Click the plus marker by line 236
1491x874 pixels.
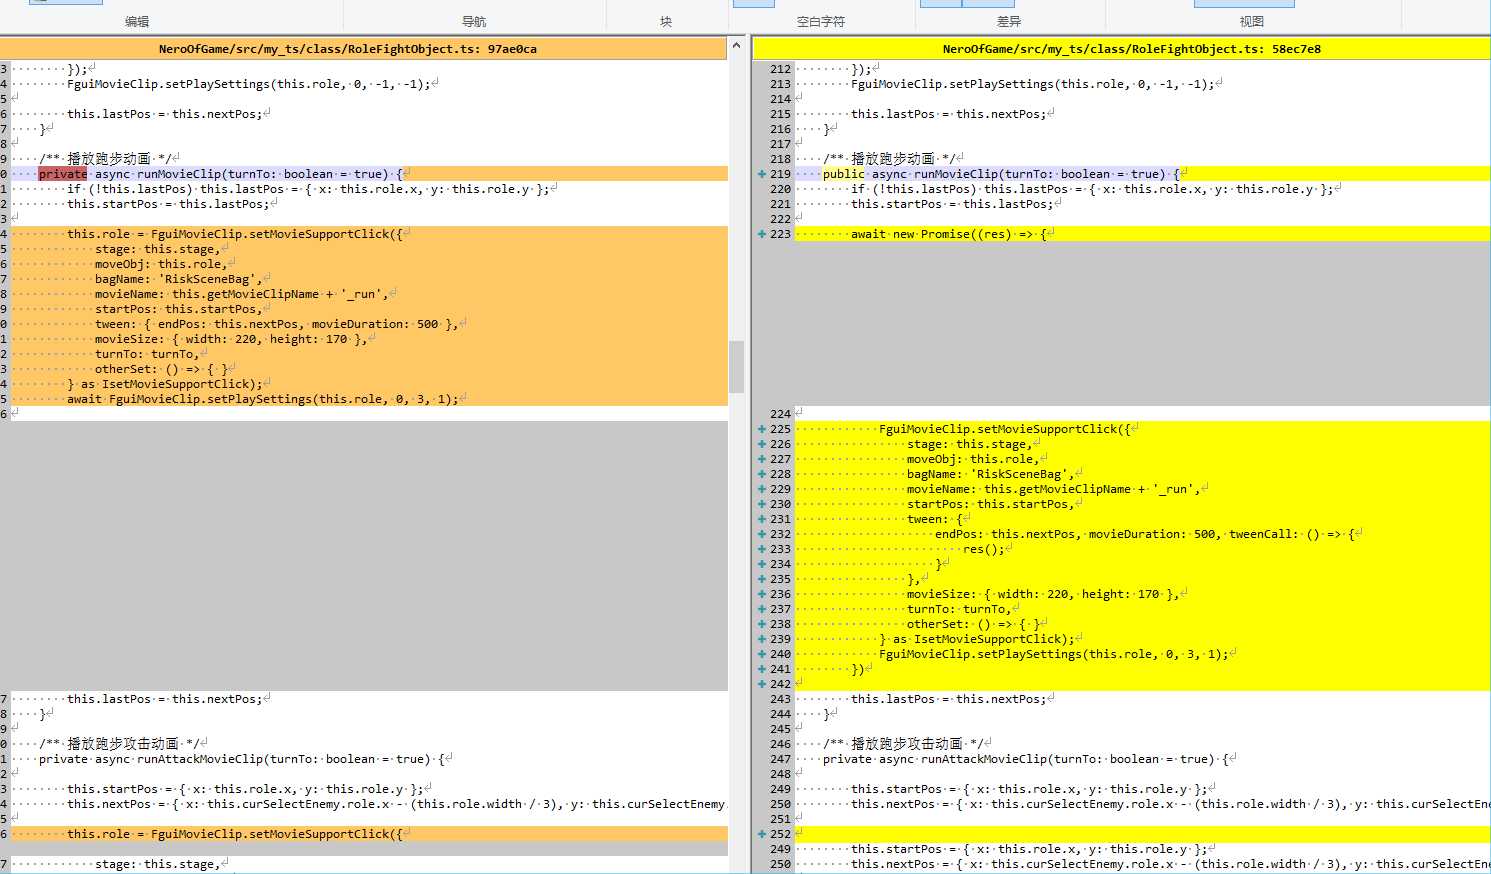point(762,594)
